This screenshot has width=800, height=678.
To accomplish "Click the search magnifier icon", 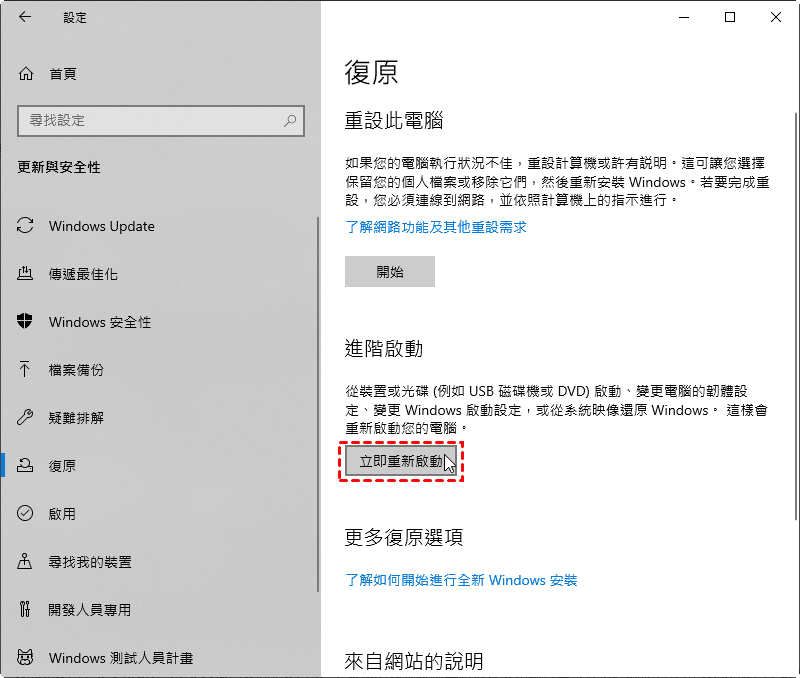I will coord(290,121).
